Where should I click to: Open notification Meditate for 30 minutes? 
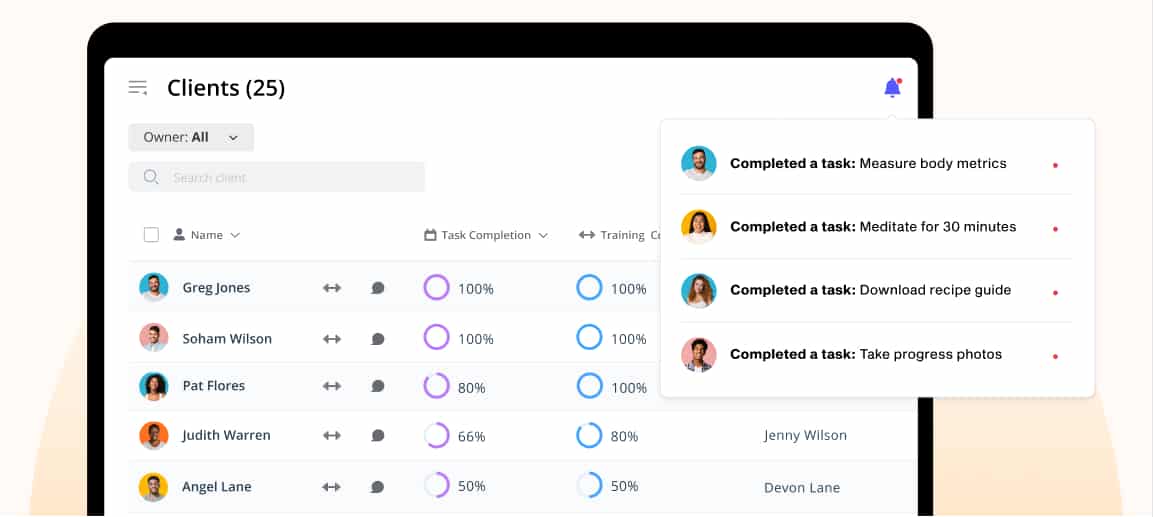875,227
